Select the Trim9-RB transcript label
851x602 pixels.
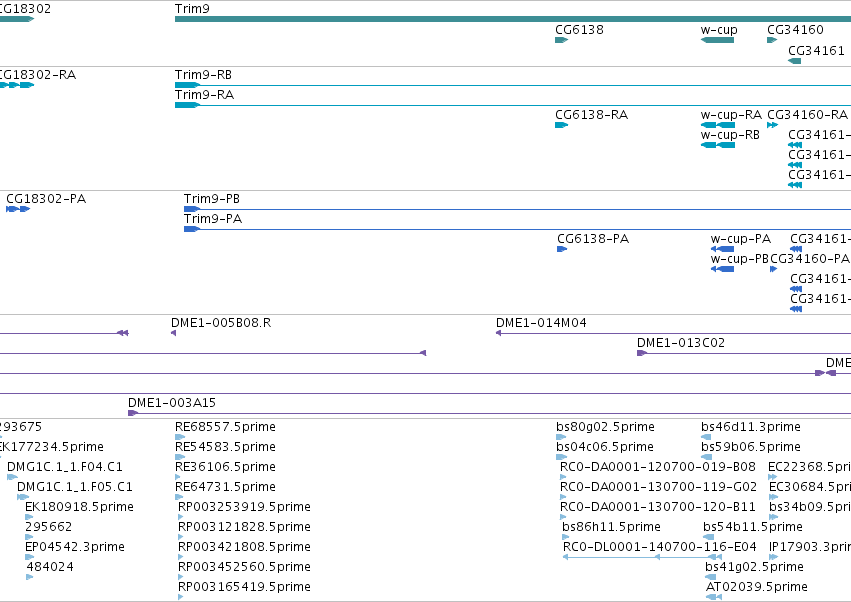pyautogui.click(x=204, y=75)
